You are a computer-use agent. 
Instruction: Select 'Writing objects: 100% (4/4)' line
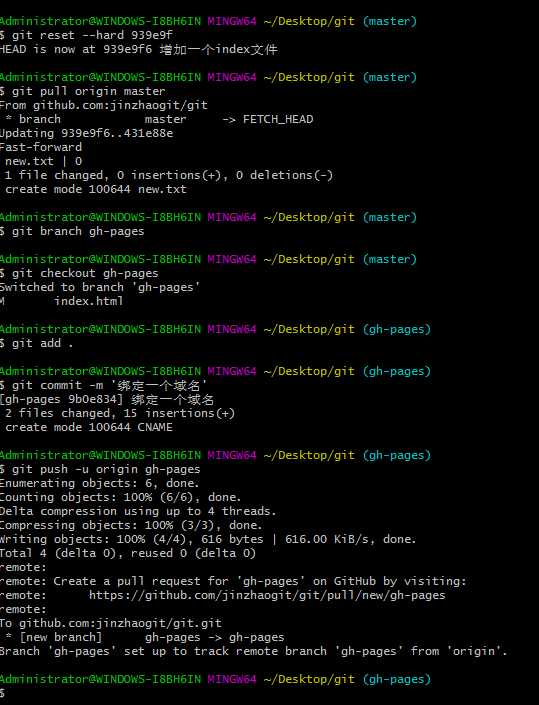[208, 539]
